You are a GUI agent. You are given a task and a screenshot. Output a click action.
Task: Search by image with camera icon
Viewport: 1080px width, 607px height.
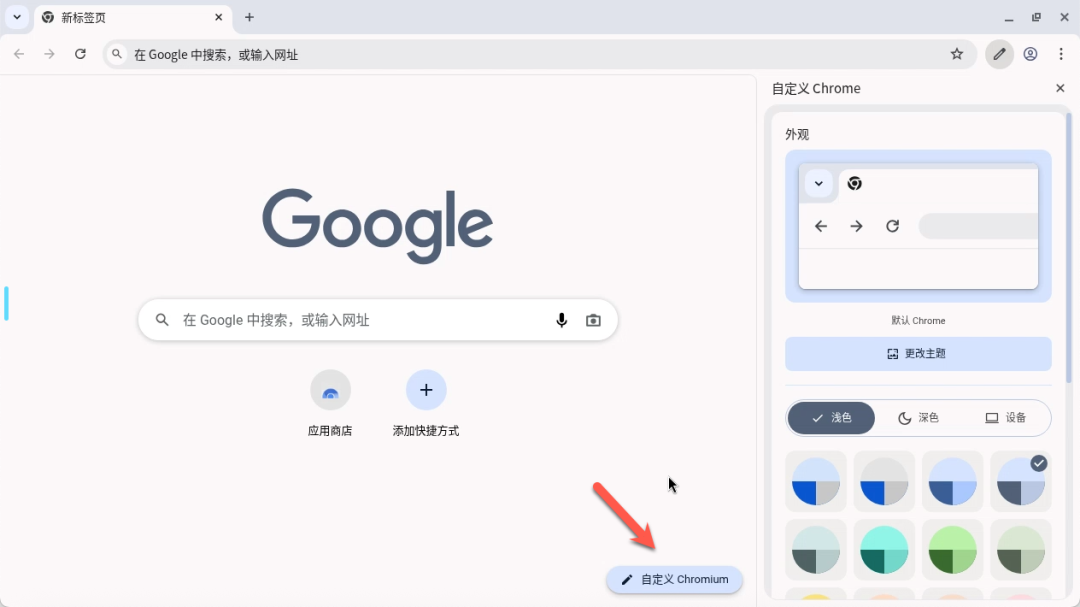[x=593, y=320]
